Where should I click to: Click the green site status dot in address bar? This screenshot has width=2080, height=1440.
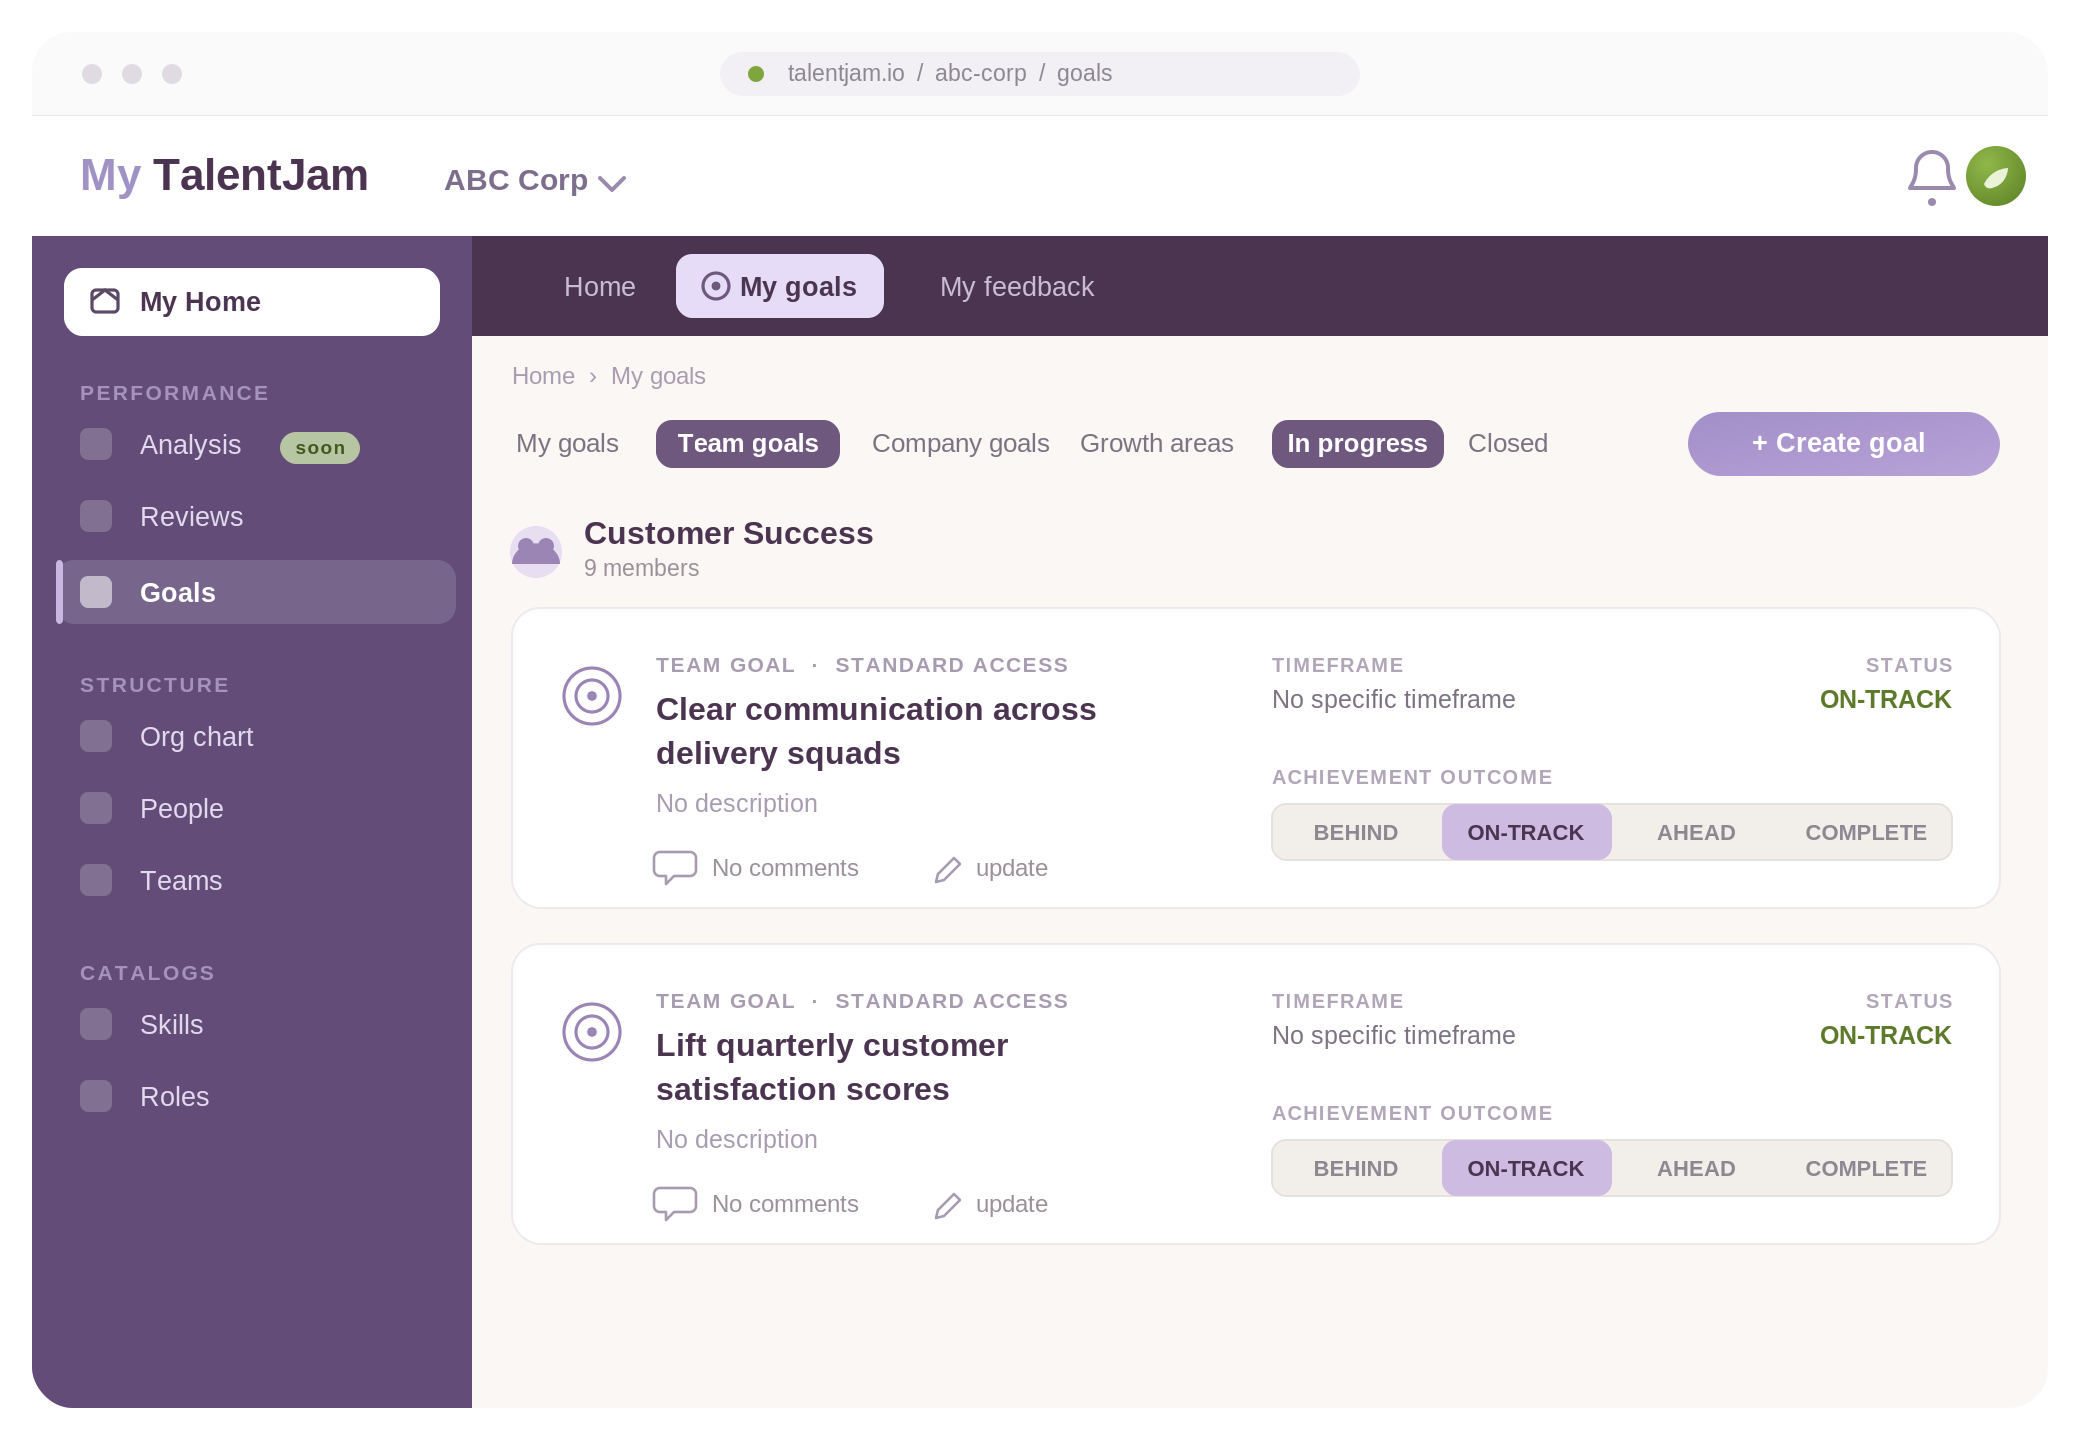point(756,74)
